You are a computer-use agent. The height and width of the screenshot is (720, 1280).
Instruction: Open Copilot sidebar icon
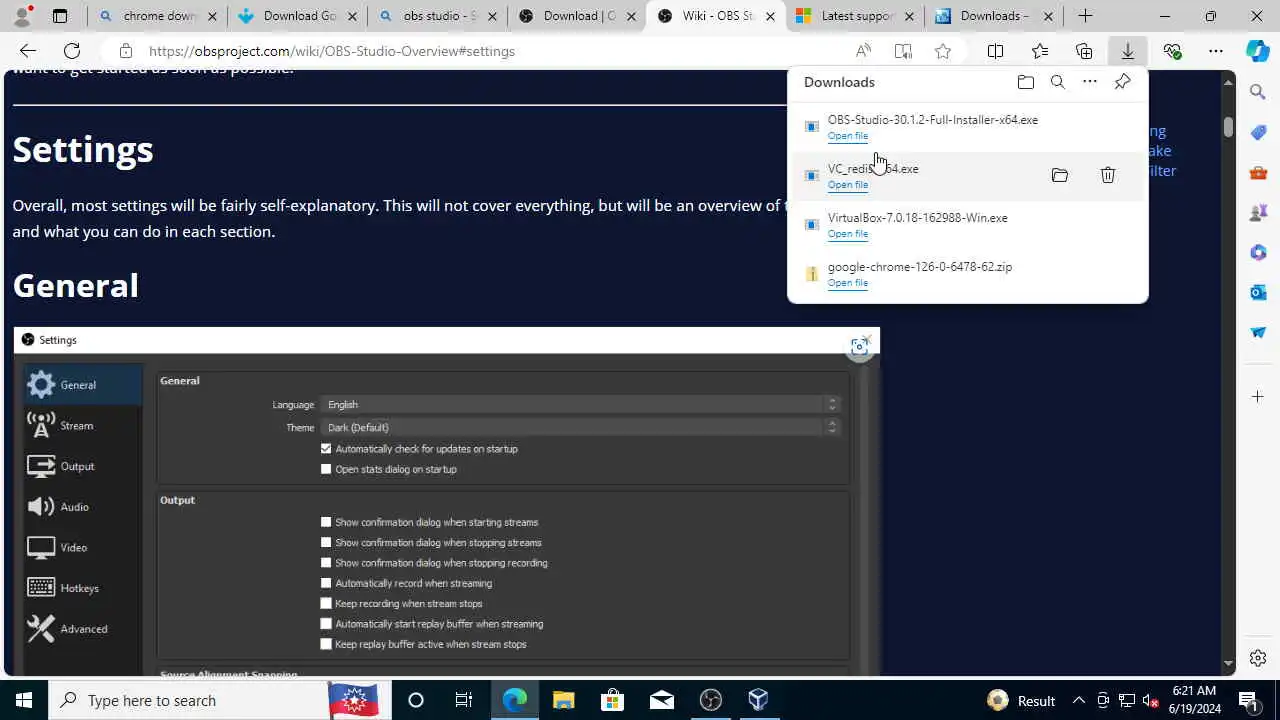click(1258, 51)
